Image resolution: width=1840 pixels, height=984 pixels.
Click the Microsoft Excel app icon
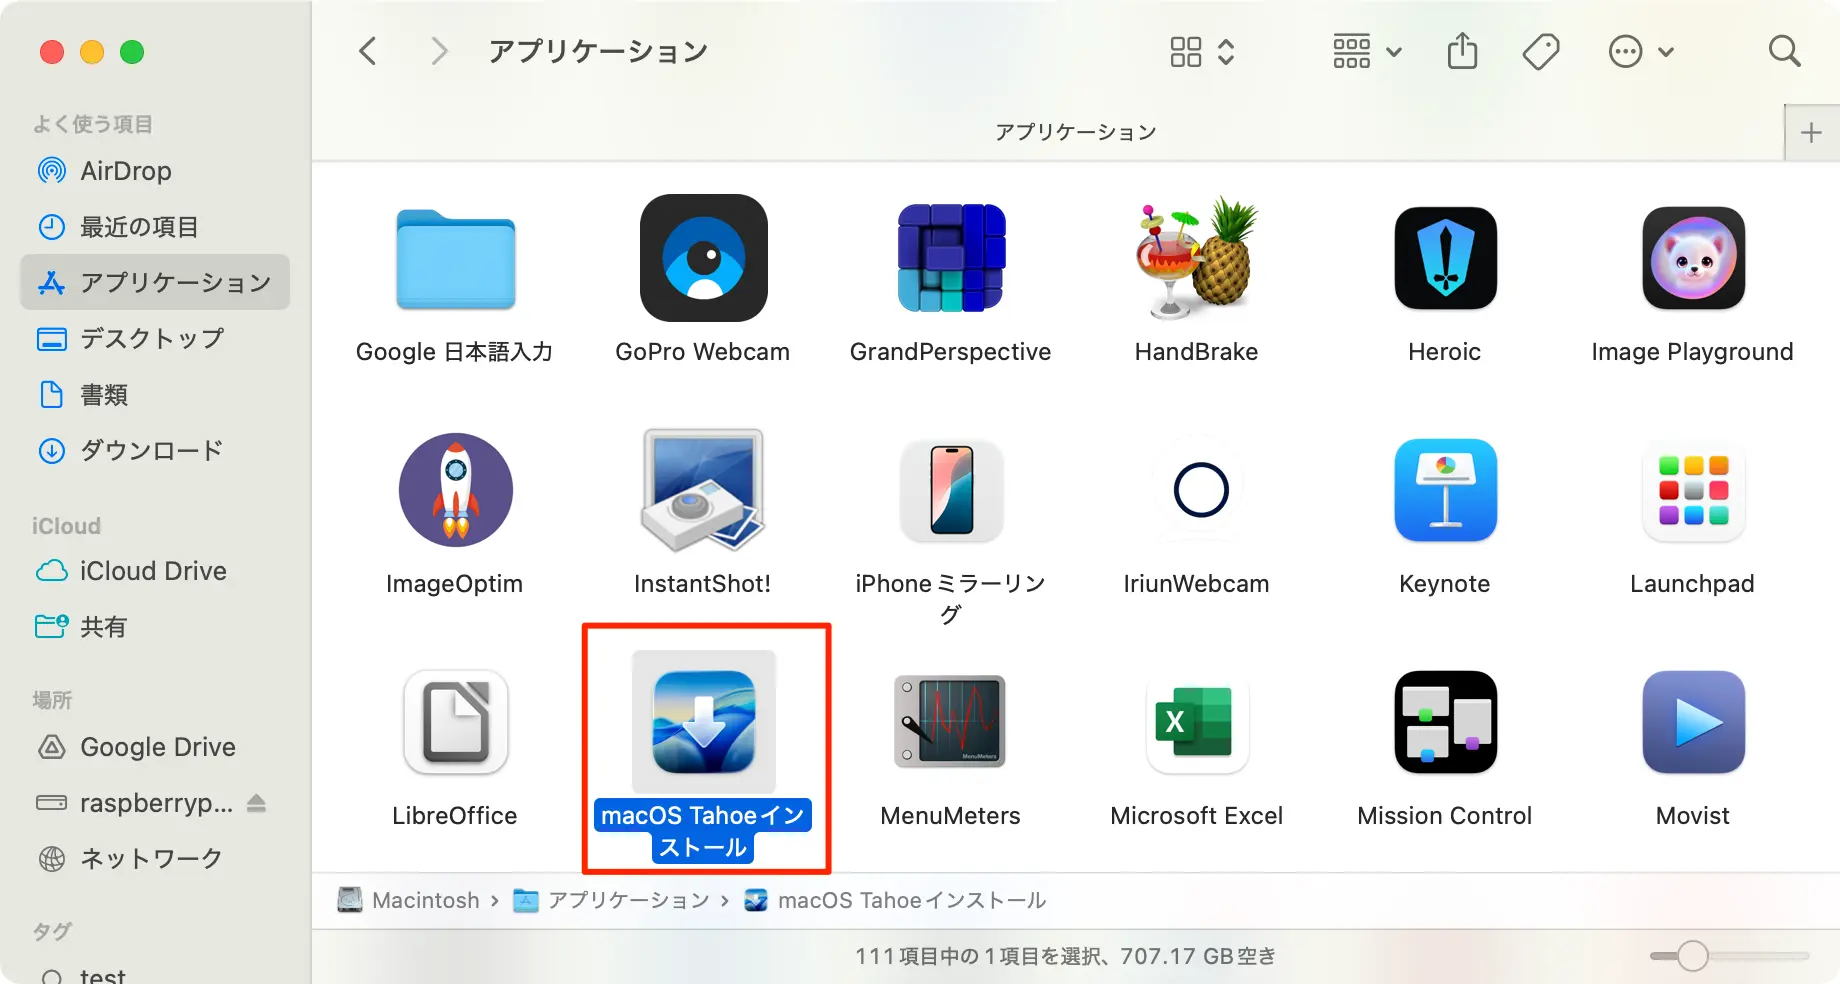1196,722
